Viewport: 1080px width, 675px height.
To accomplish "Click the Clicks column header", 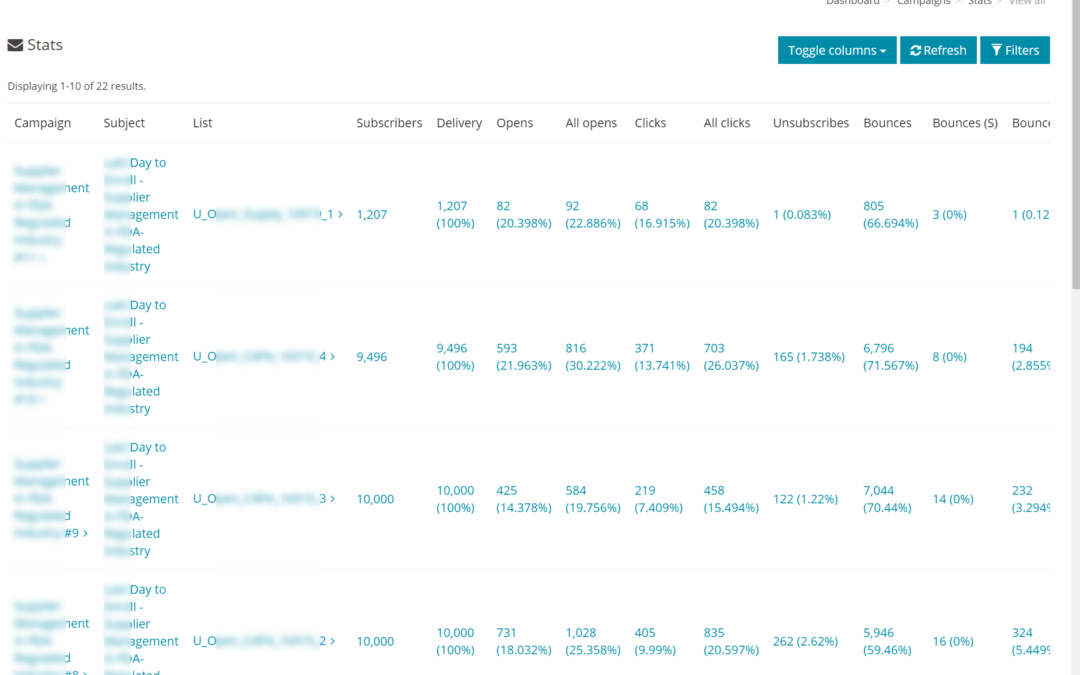I will click(650, 123).
